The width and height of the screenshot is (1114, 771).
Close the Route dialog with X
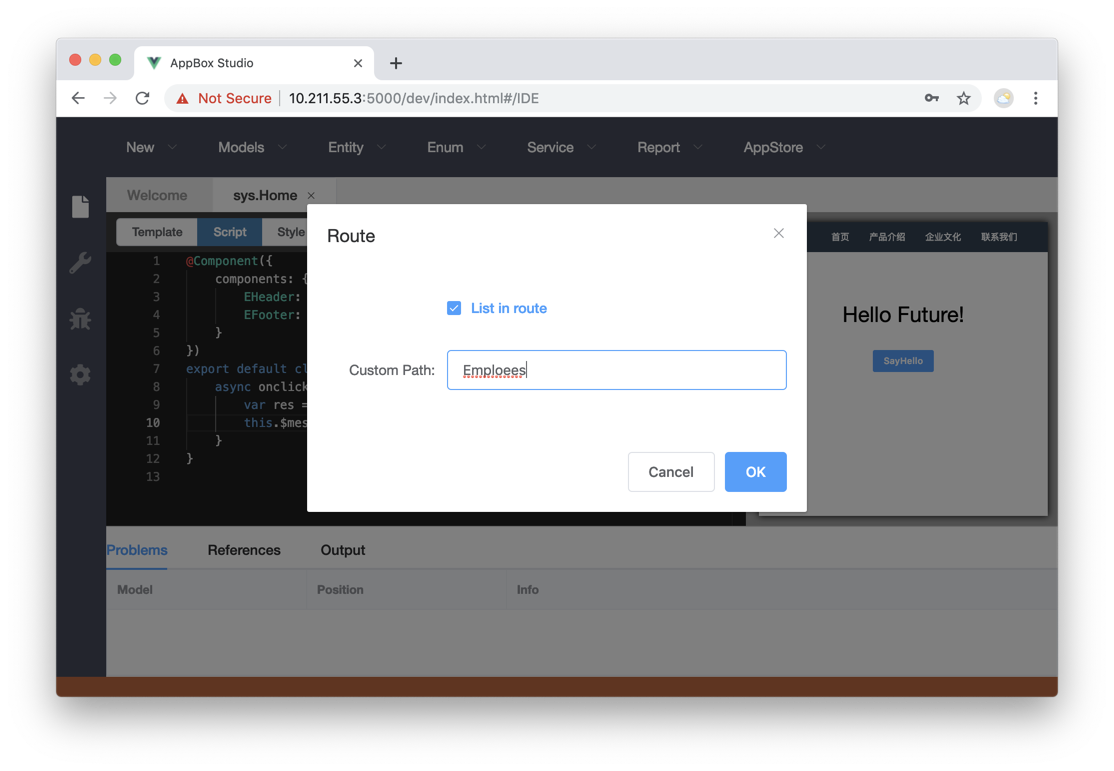click(779, 233)
